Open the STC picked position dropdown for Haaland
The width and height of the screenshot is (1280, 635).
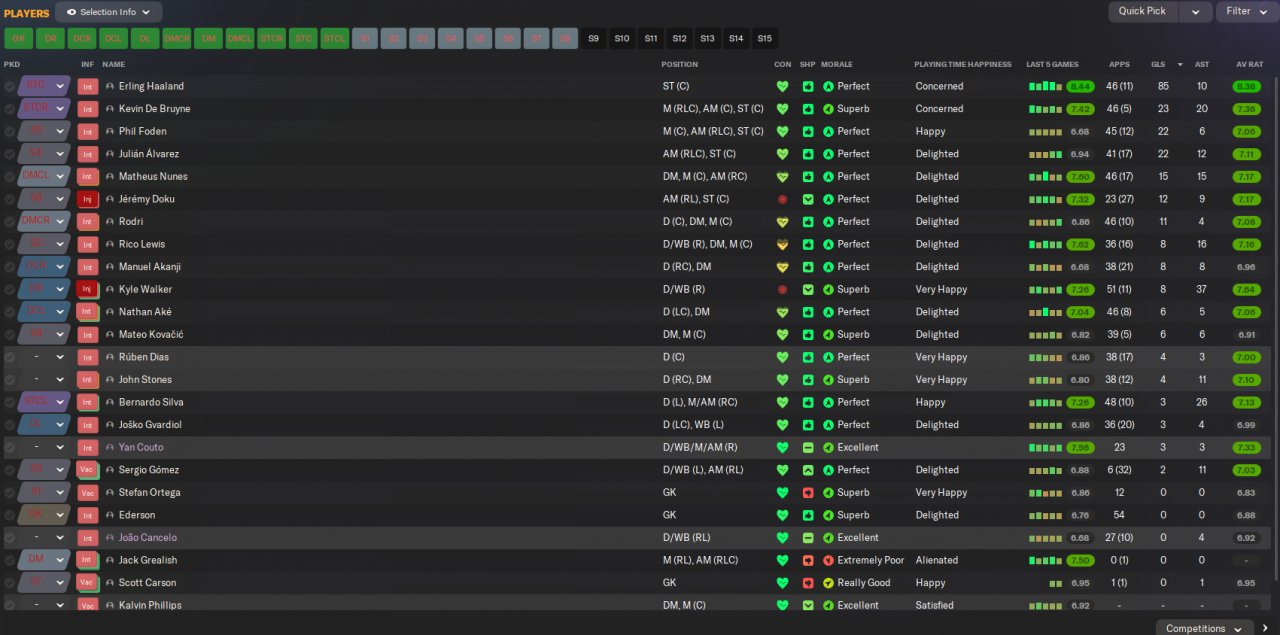tap(44, 86)
